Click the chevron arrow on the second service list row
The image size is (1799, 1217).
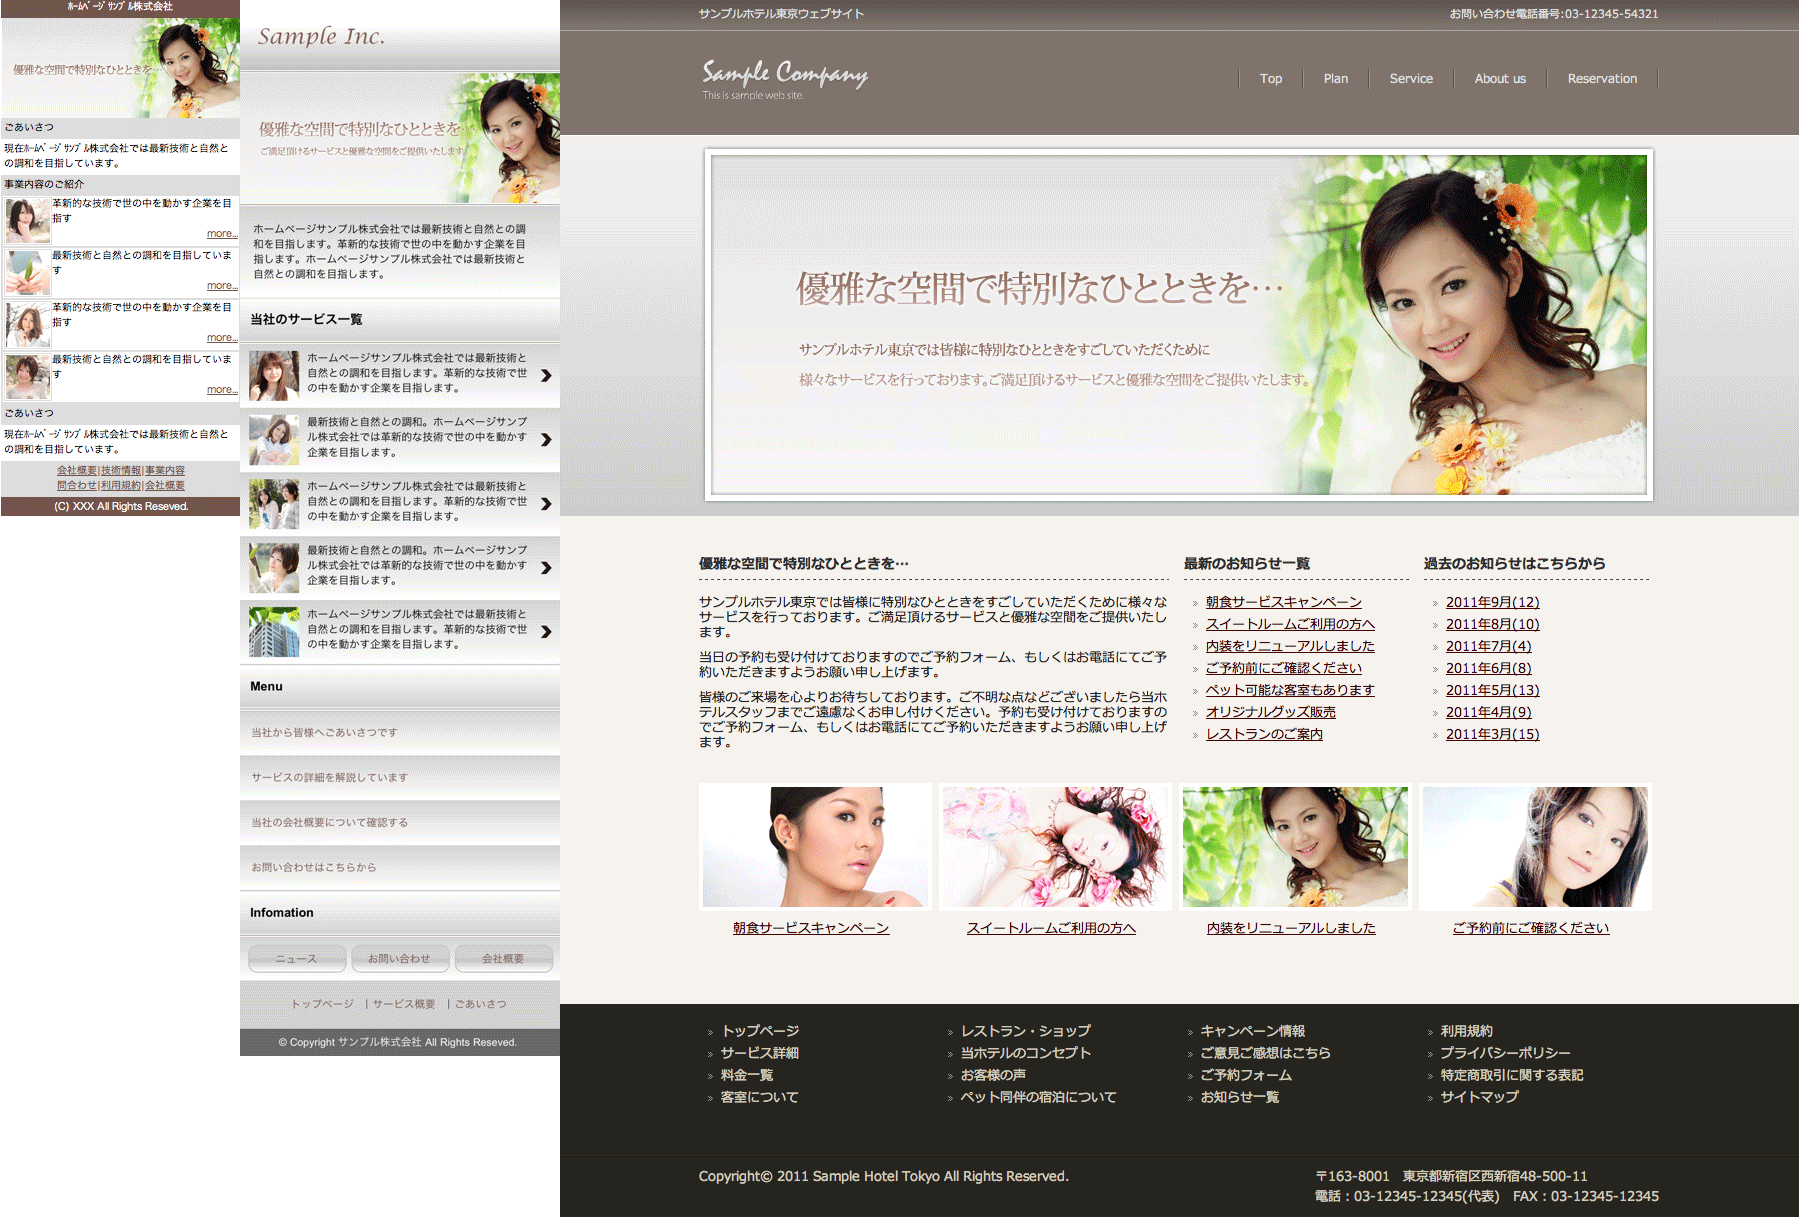(x=546, y=440)
